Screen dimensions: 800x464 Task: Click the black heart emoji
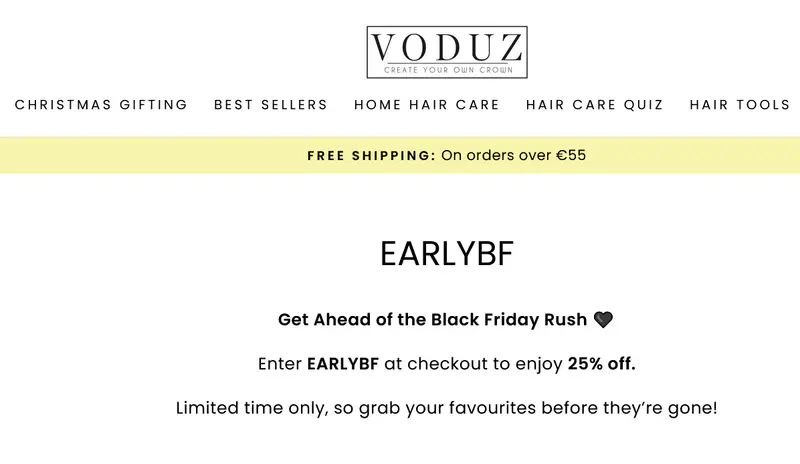603,320
